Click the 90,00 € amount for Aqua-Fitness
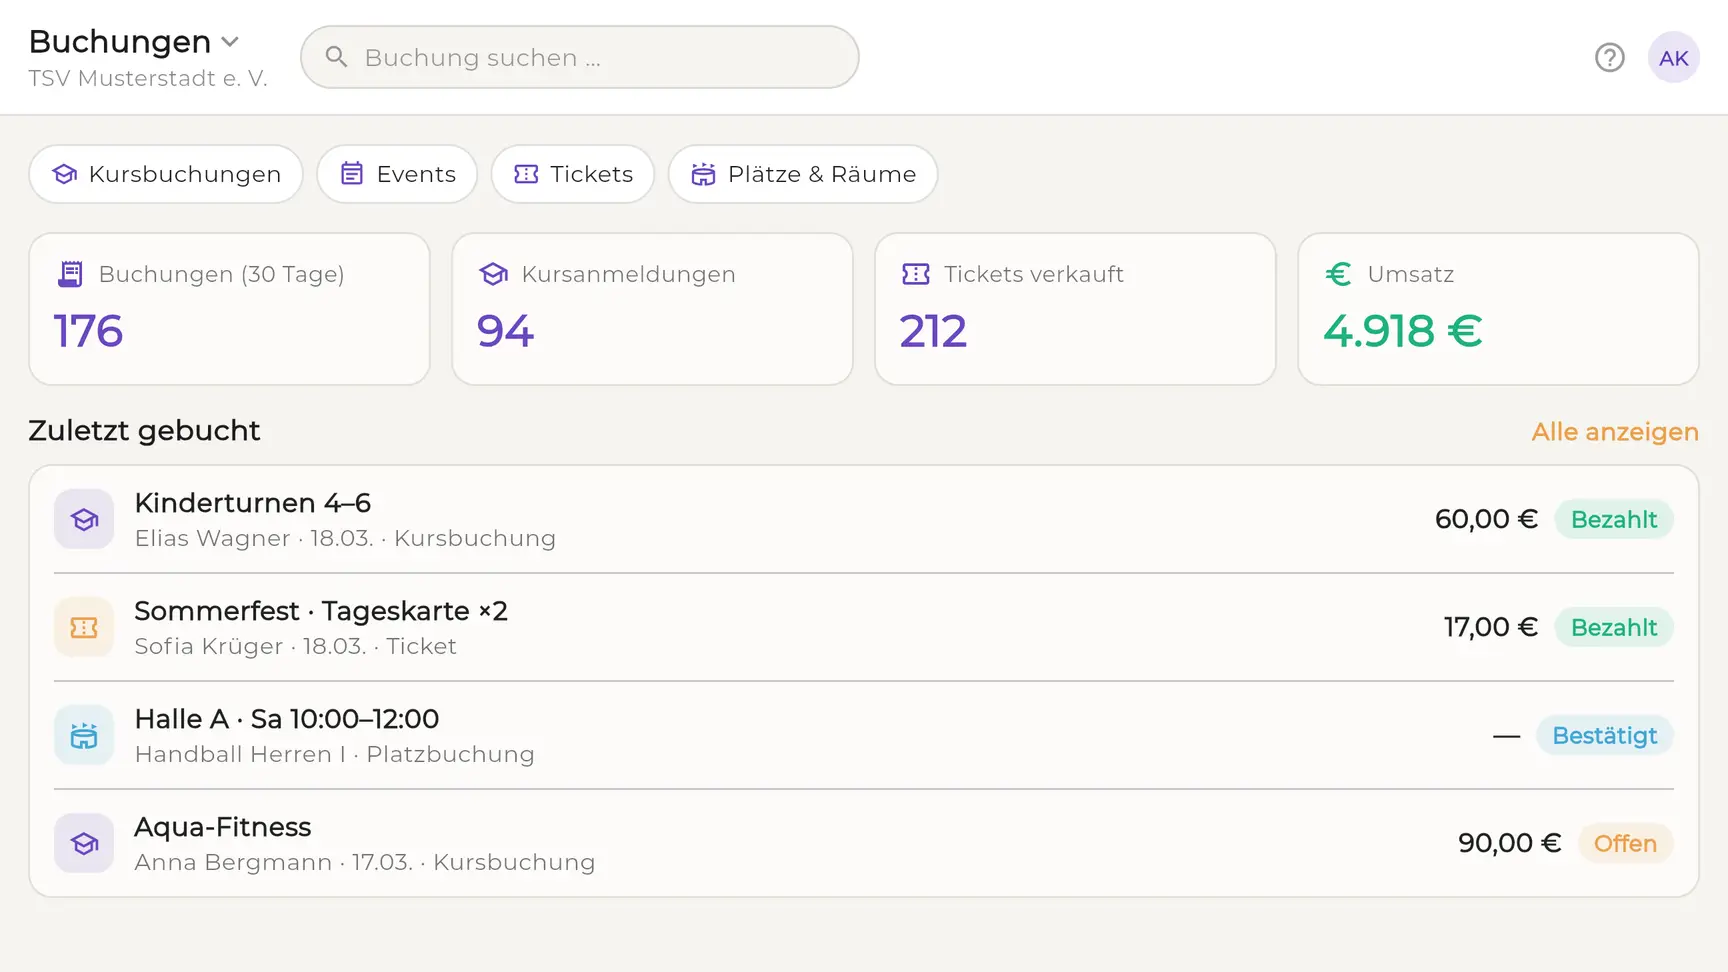This screenshot has width=1728, height=972. point(1510,843)
